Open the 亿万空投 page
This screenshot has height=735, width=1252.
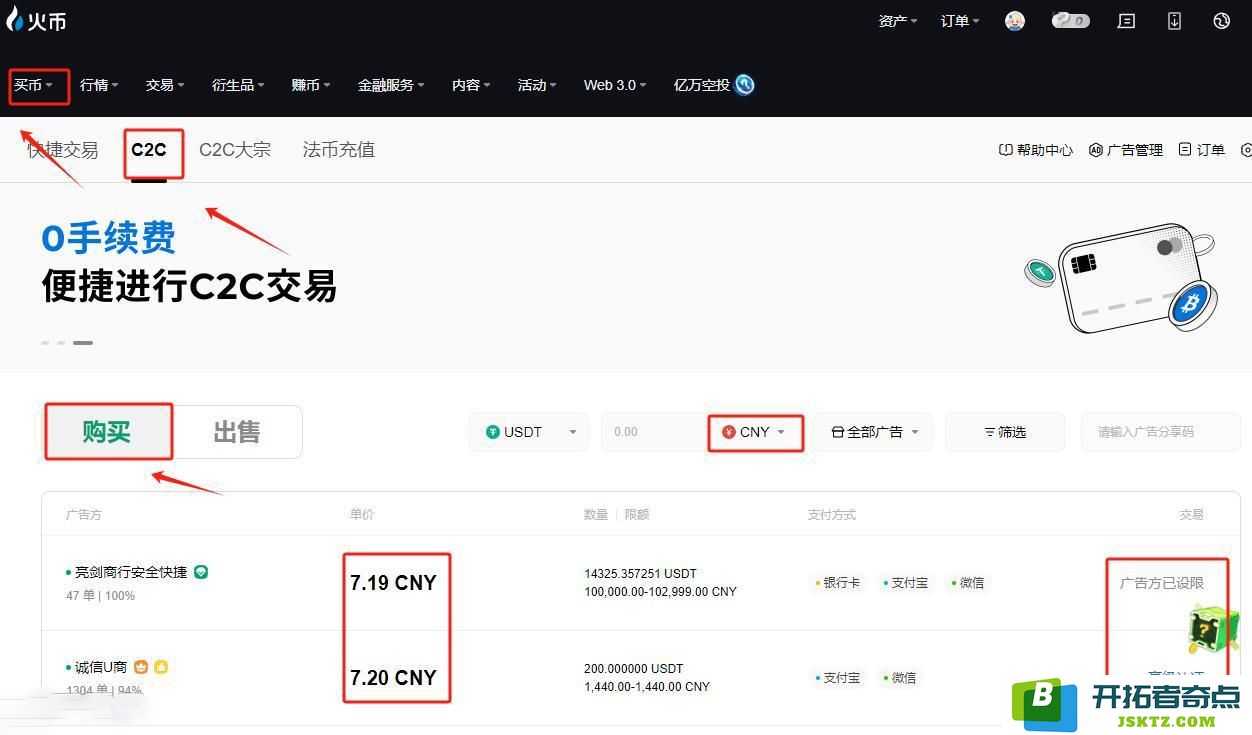click(702, 86)
